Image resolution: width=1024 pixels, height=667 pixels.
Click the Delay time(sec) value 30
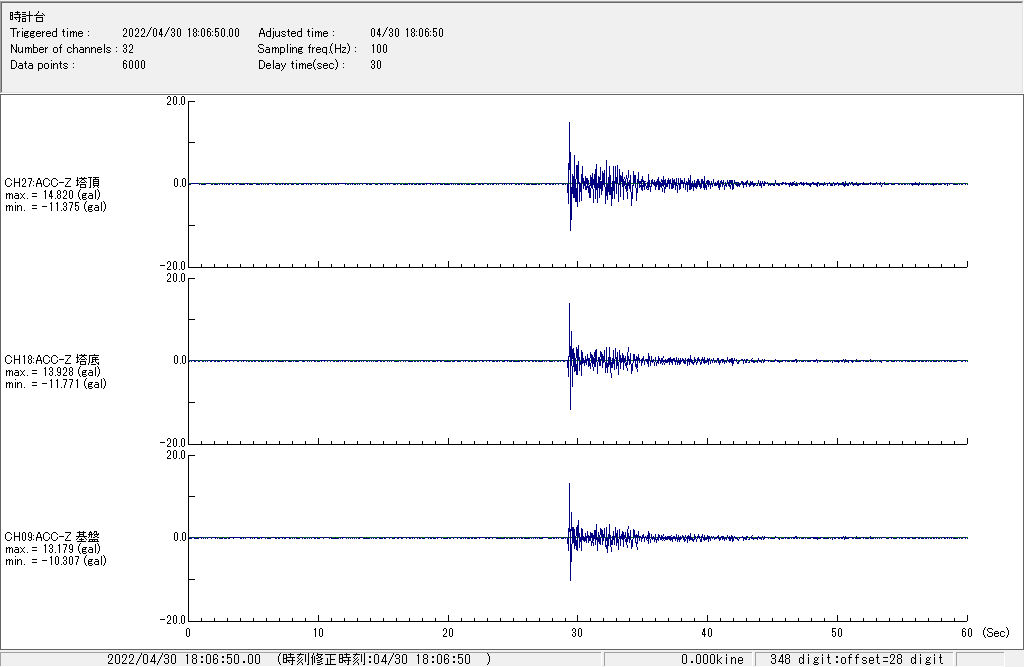376,65
